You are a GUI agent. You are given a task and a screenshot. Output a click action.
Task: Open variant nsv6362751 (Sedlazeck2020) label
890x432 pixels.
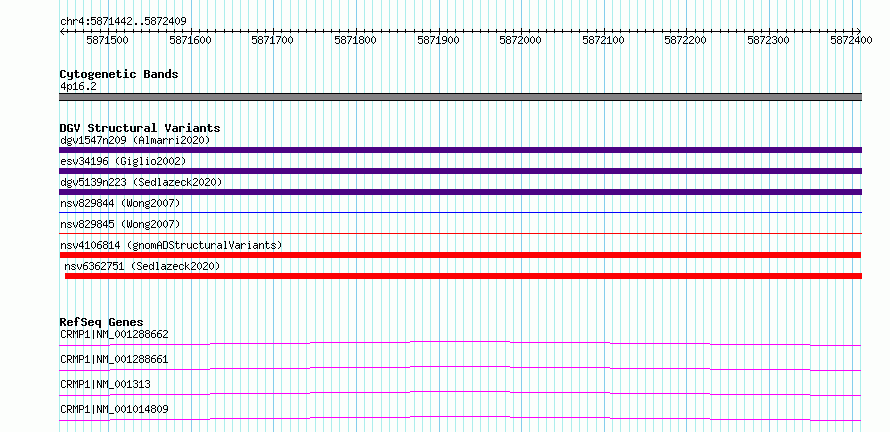(x=142, y=266)
